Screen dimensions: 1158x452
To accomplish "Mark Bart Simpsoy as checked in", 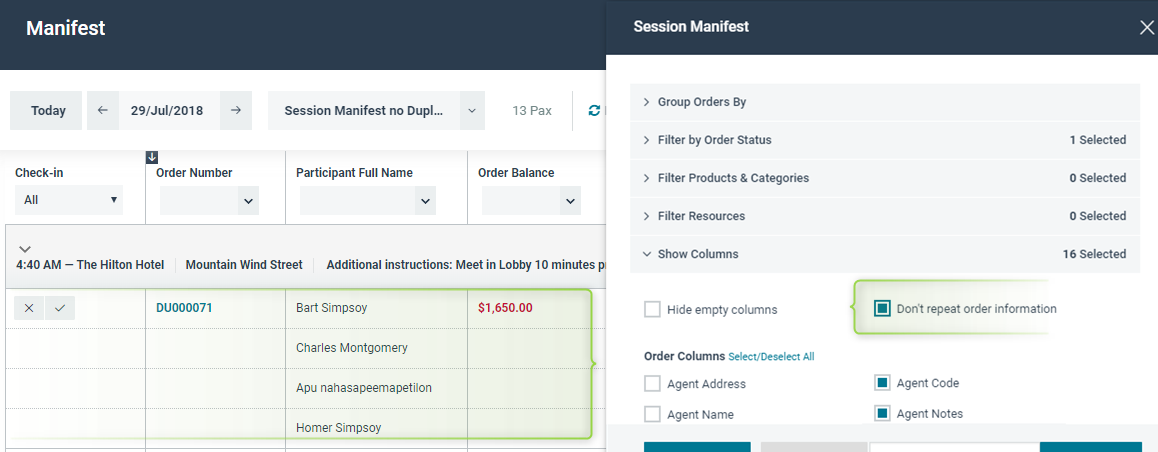I will coord(60,308).
